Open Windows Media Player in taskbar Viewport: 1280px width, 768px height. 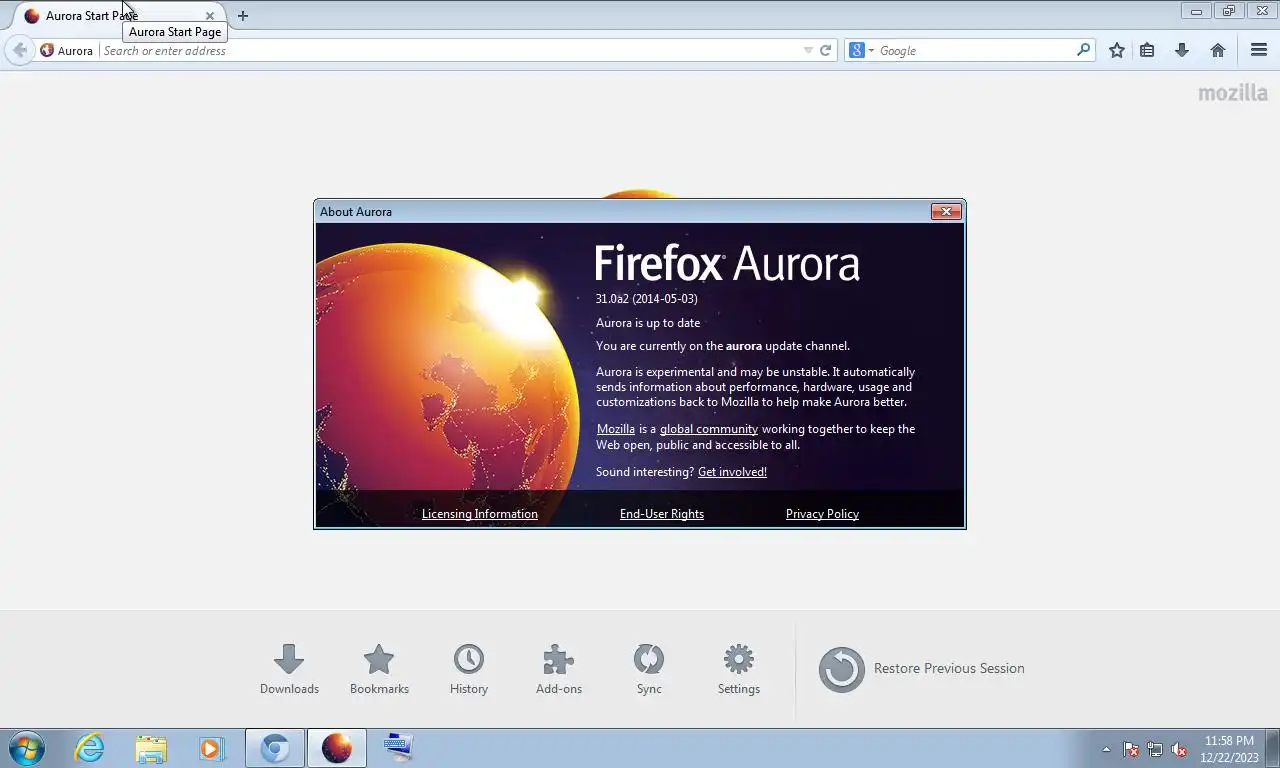tap(212, 748)
